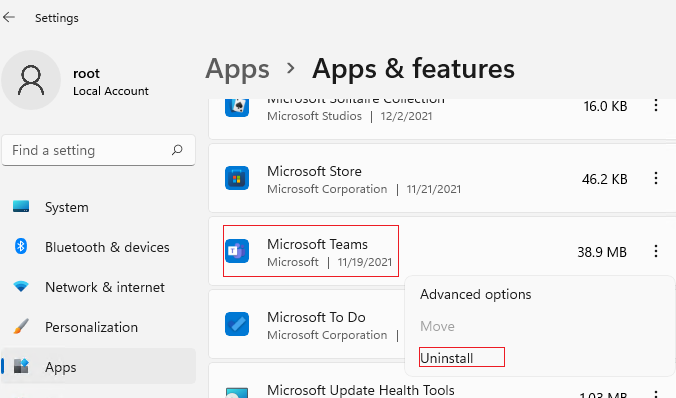Viewport: 676px width, 398px height.
Task: Click the search magnifier icon
Action: point(177,150)
